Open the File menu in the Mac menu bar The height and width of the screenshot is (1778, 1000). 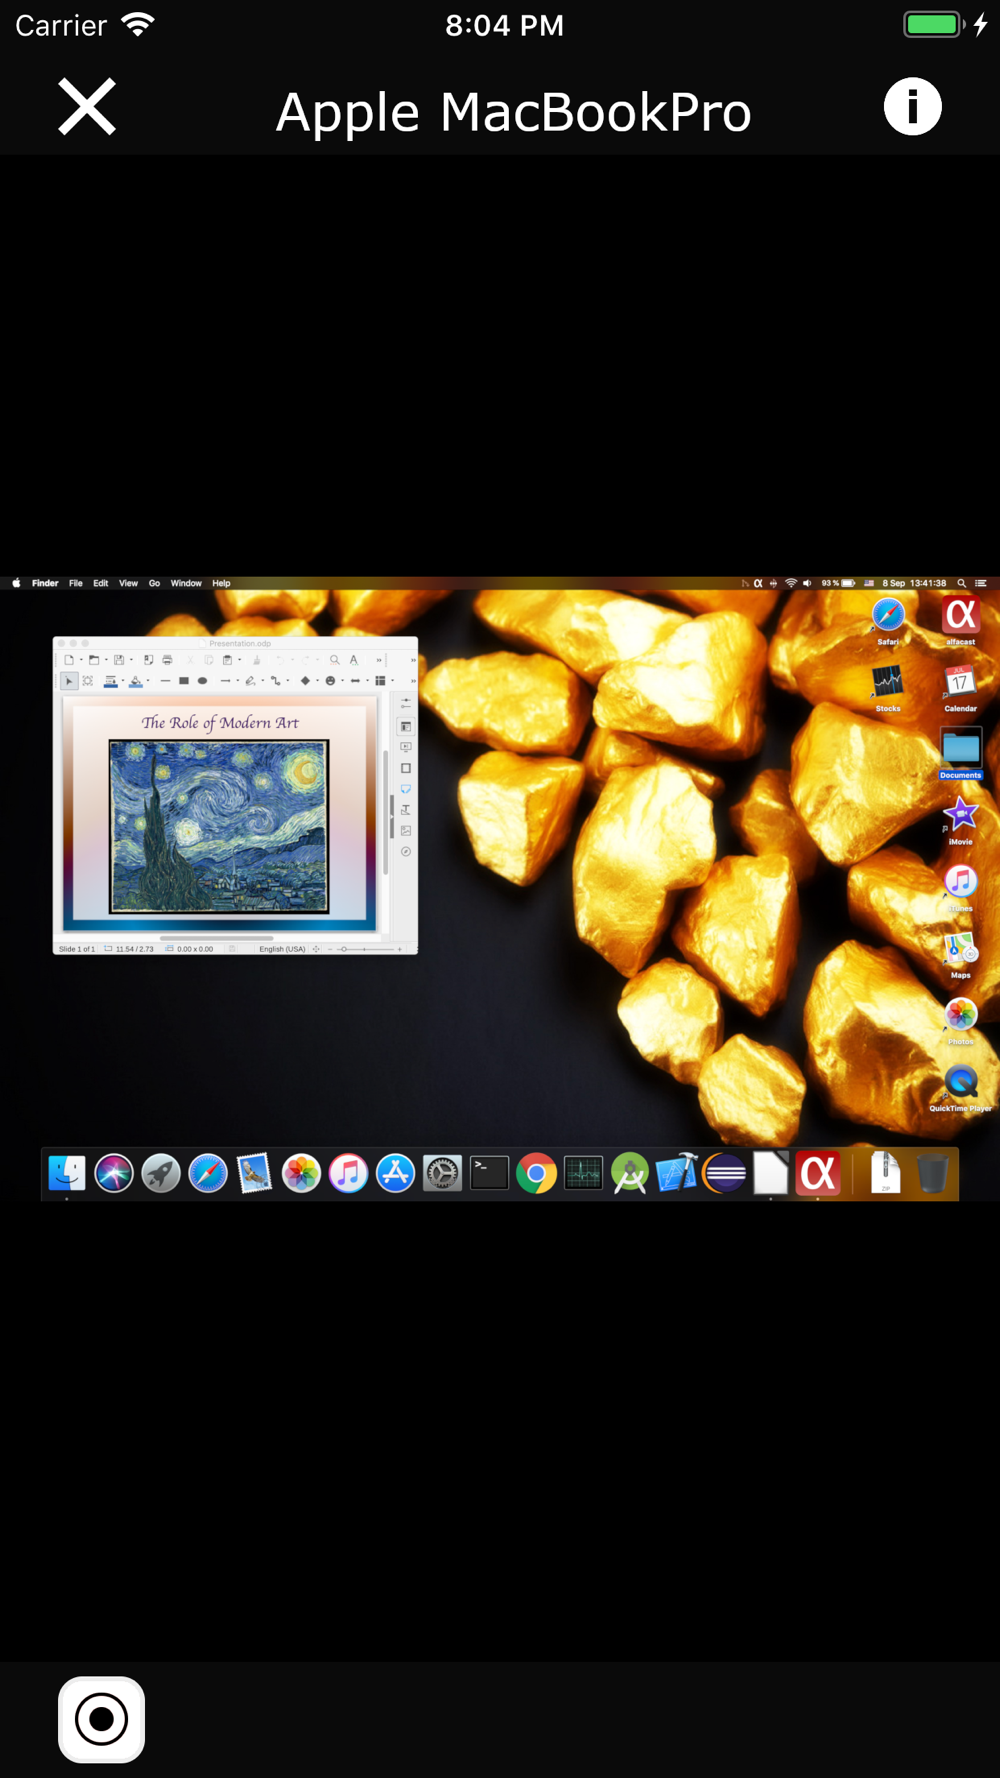[76, 583]
